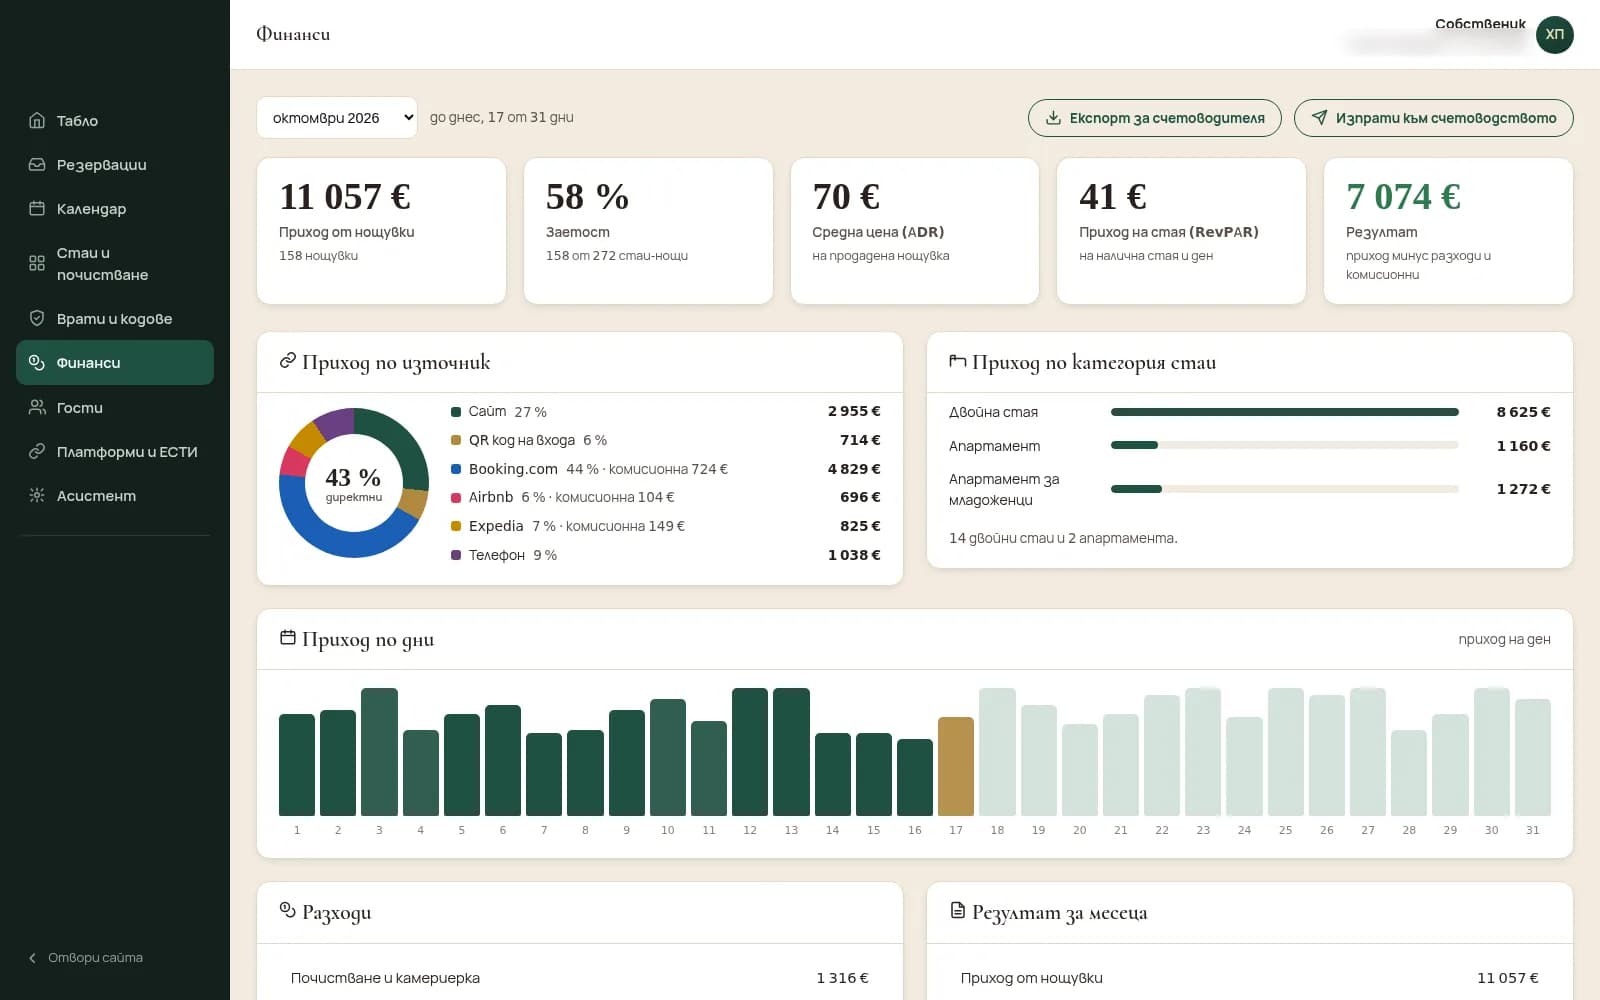Click the coins icon beside Разходи
Viewport: 1600px width, 1000px height.
pos(288,910)
